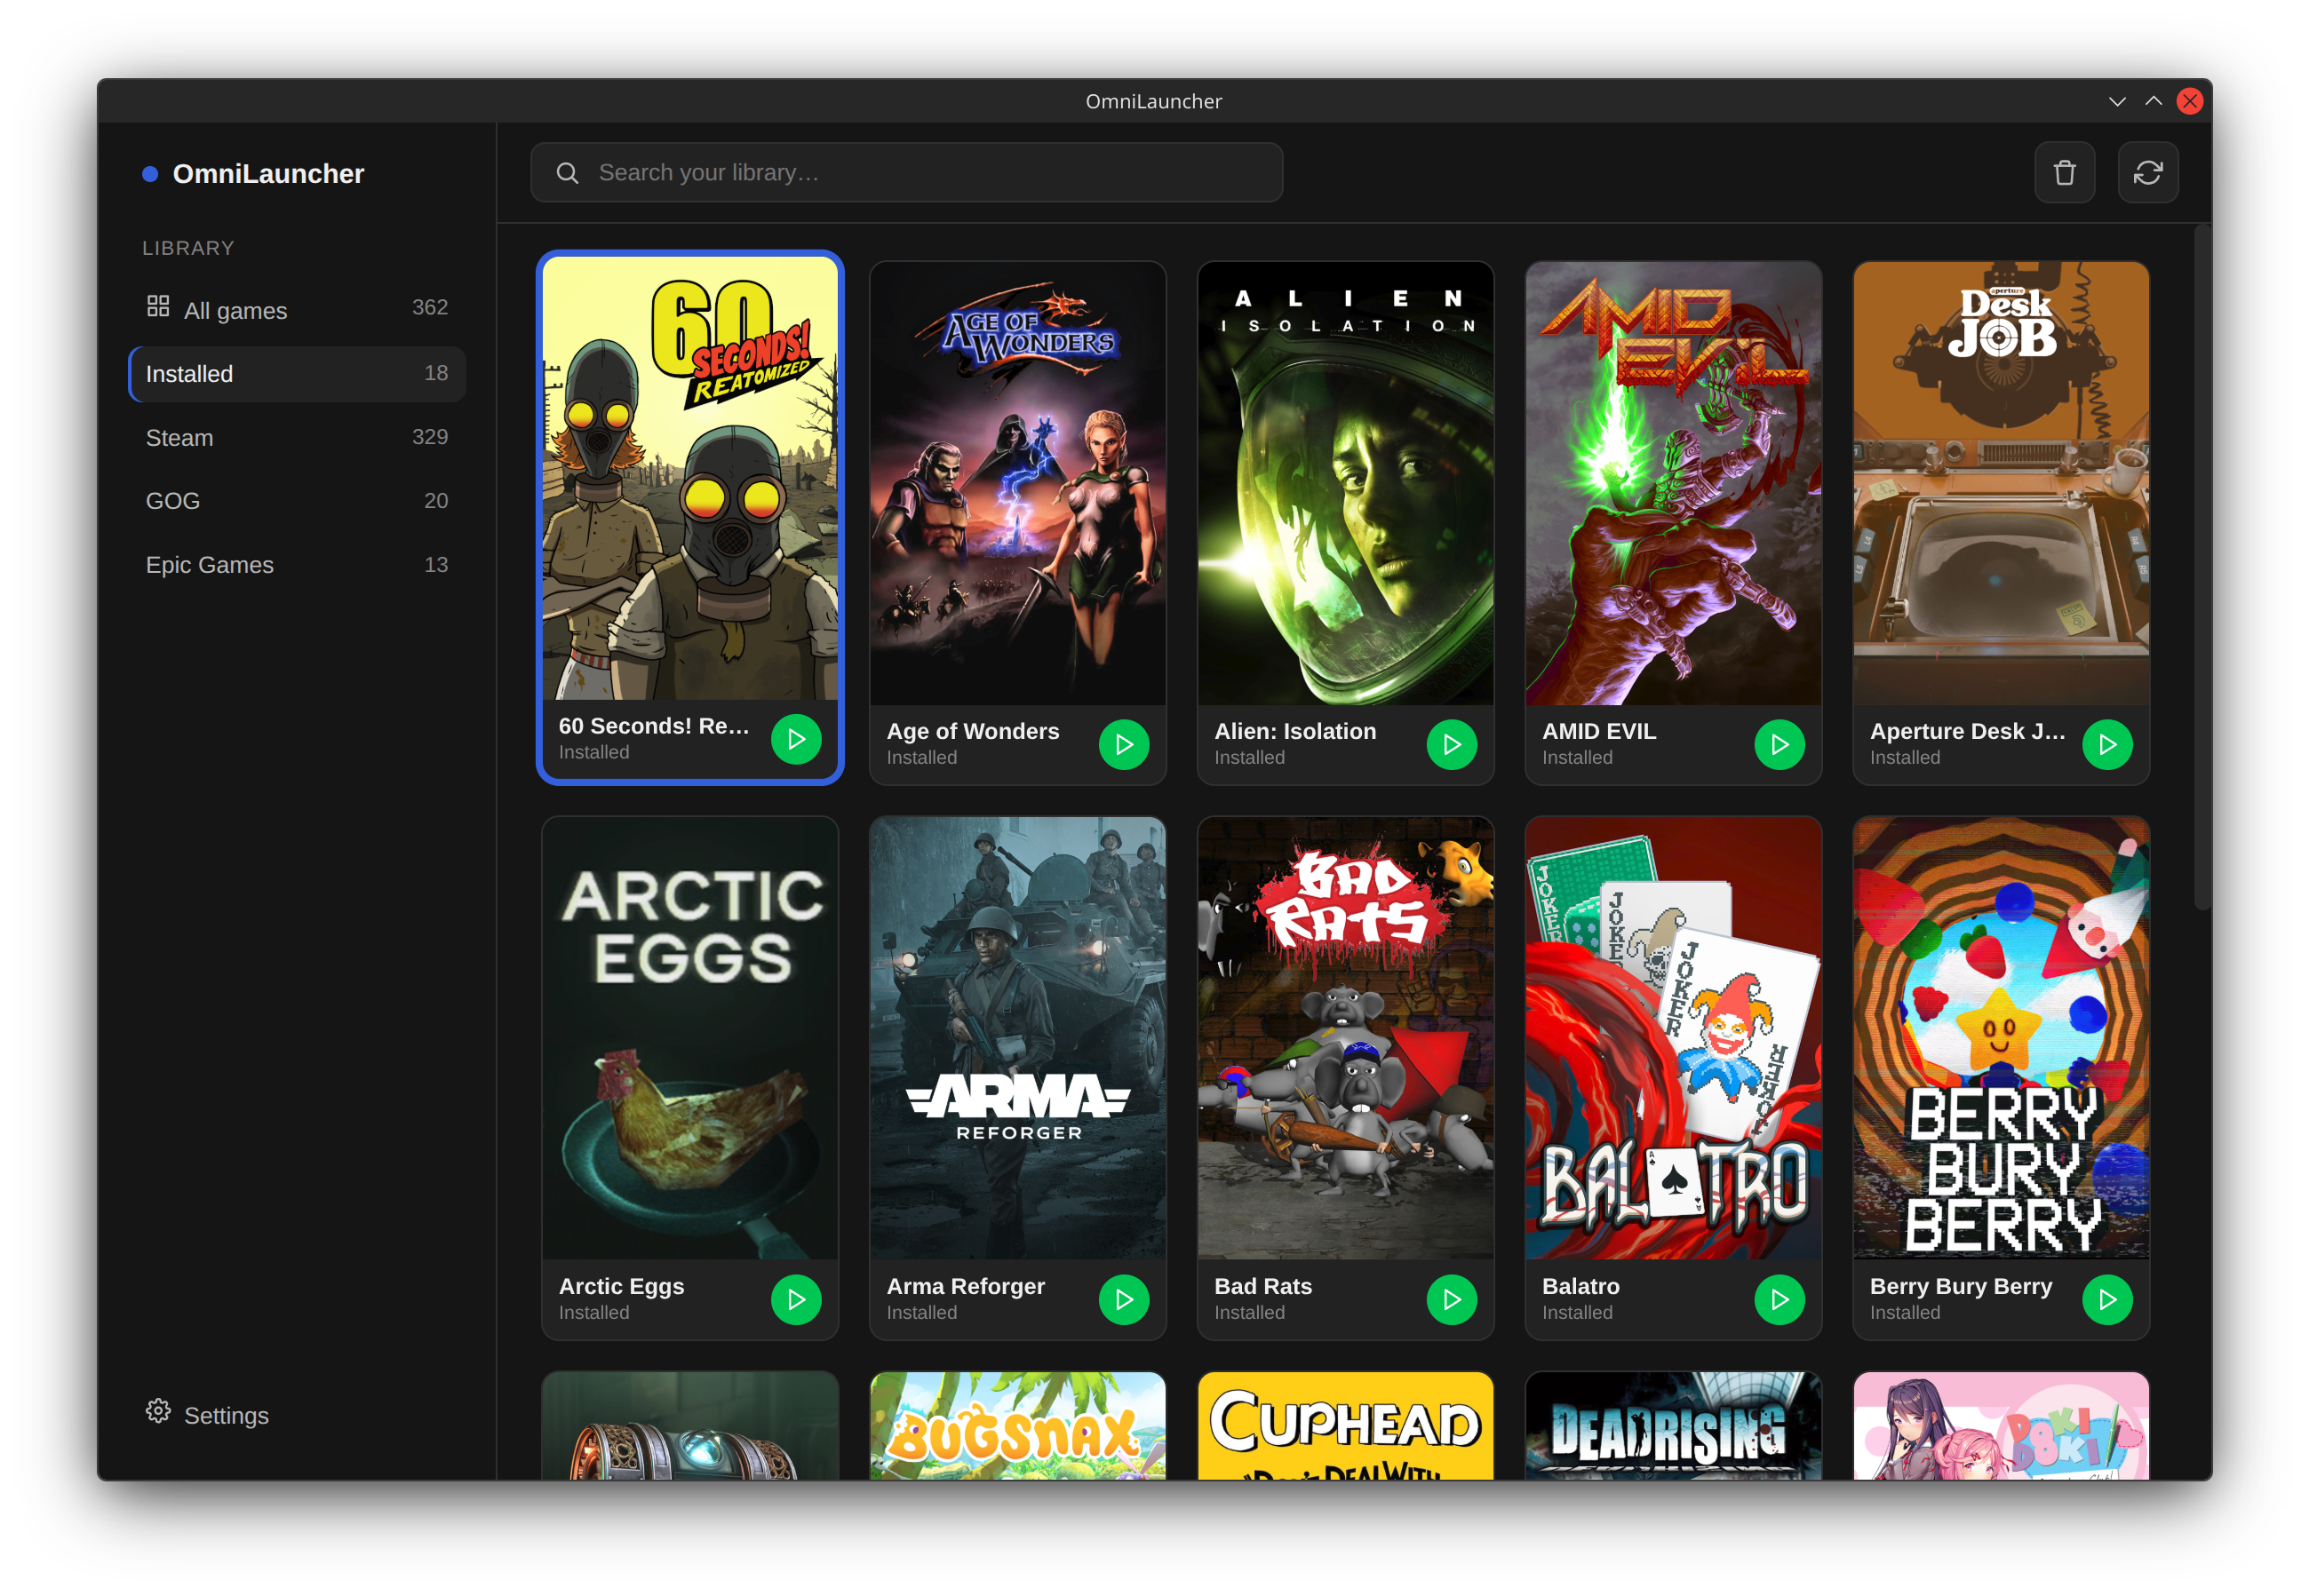Open the Bad Rats cover art
This screenshot has width=2309, height=1596.
tap(1346, 1039)
